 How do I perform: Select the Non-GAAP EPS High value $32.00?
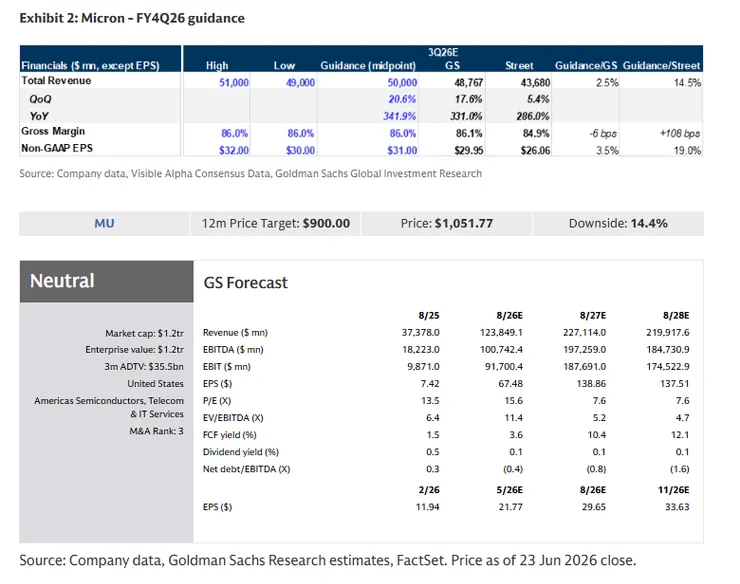click(x=234, y=151)
